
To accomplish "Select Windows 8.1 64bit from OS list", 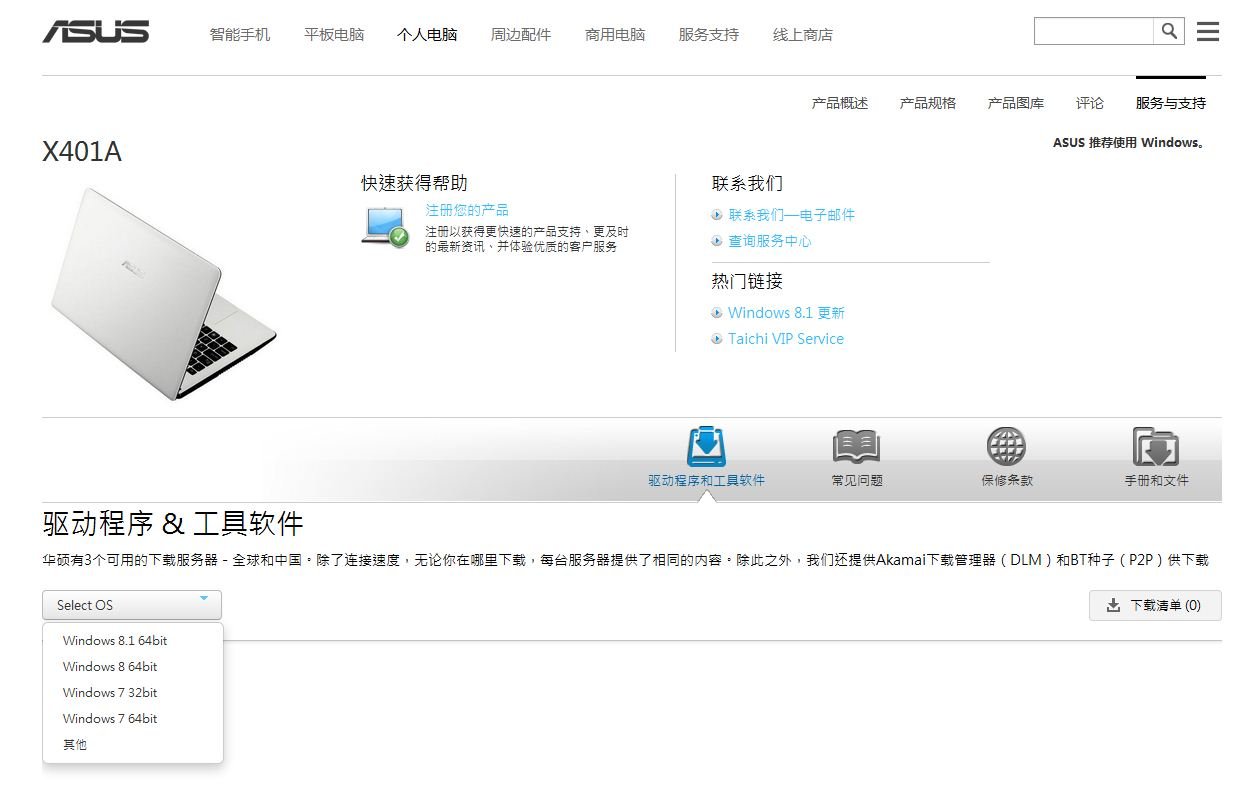I will [x=114, y=640].
